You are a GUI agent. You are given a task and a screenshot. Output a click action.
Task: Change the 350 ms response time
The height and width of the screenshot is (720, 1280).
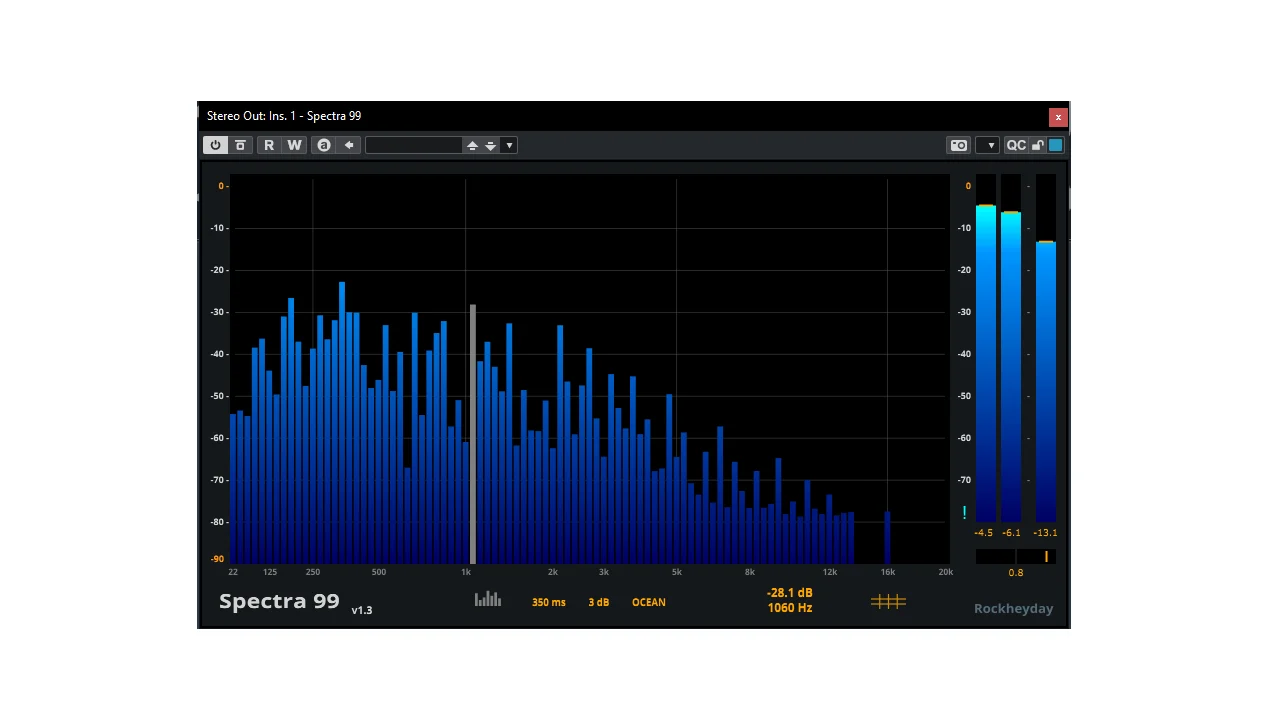549,602
